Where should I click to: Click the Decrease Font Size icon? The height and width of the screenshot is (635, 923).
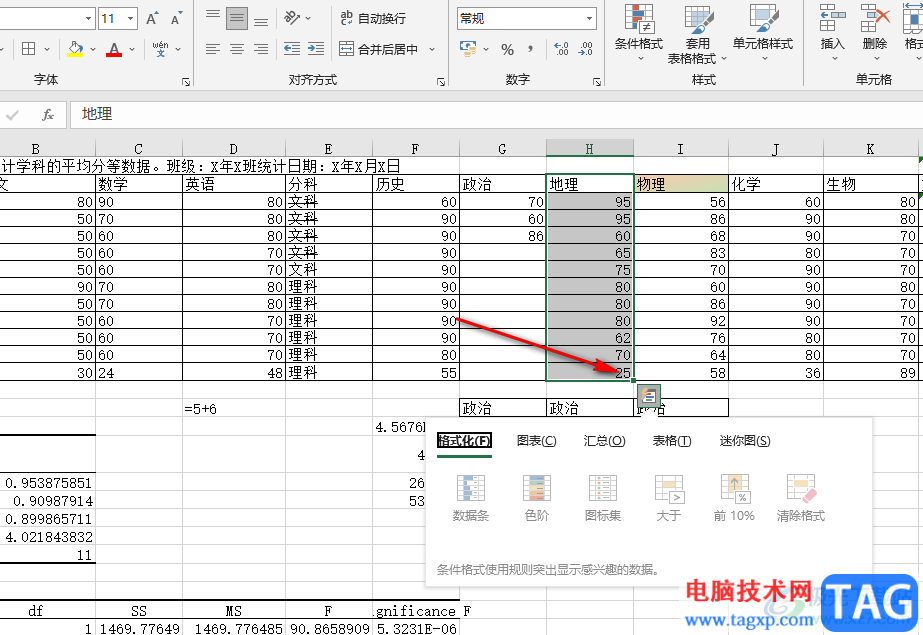(x=176, y=19)
